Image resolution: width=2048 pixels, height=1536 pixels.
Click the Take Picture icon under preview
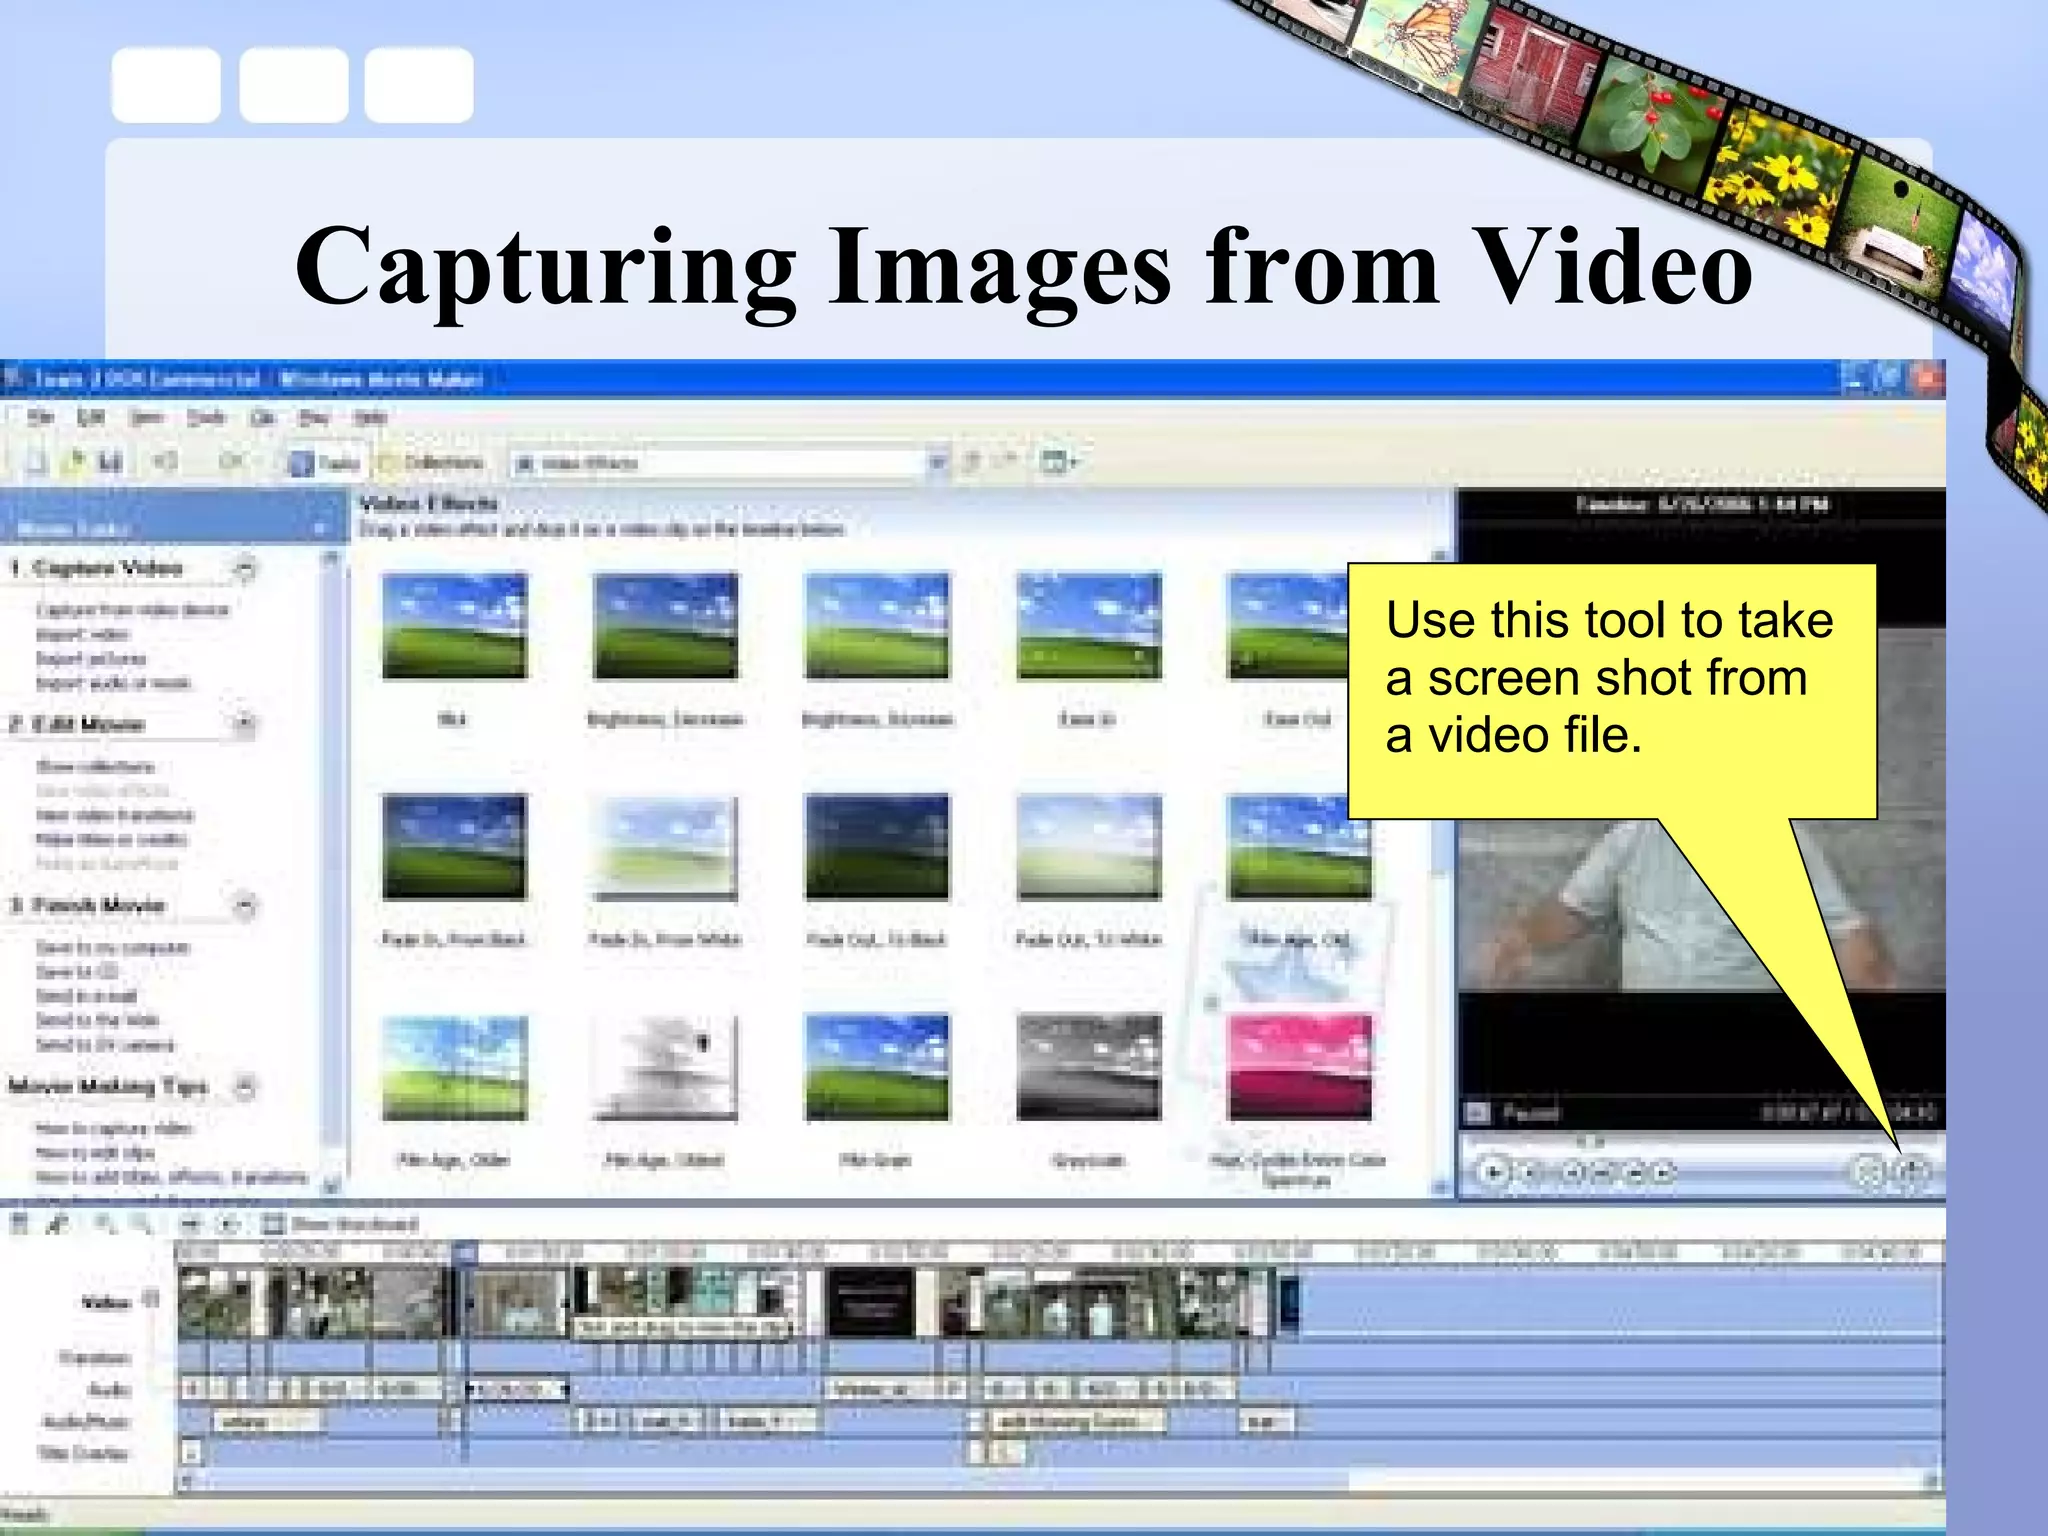tap(1911, 1170)
